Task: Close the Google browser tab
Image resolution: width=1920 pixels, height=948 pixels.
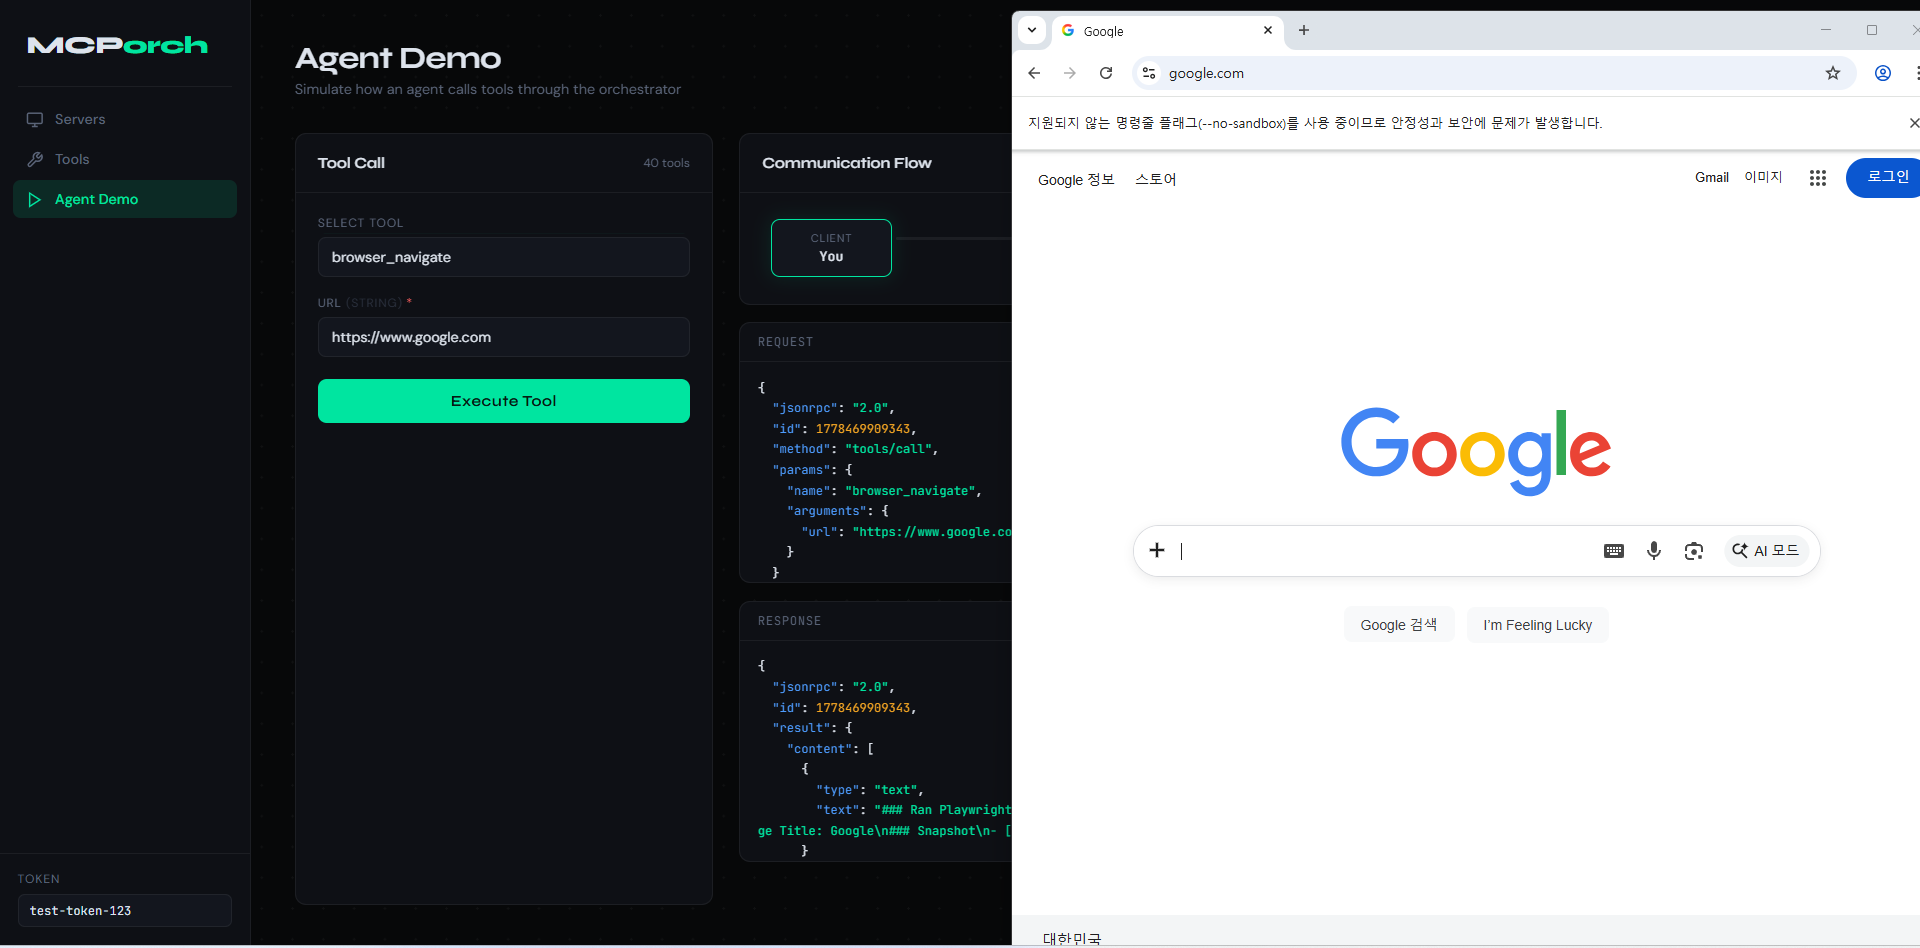Action: point(1268,30)
